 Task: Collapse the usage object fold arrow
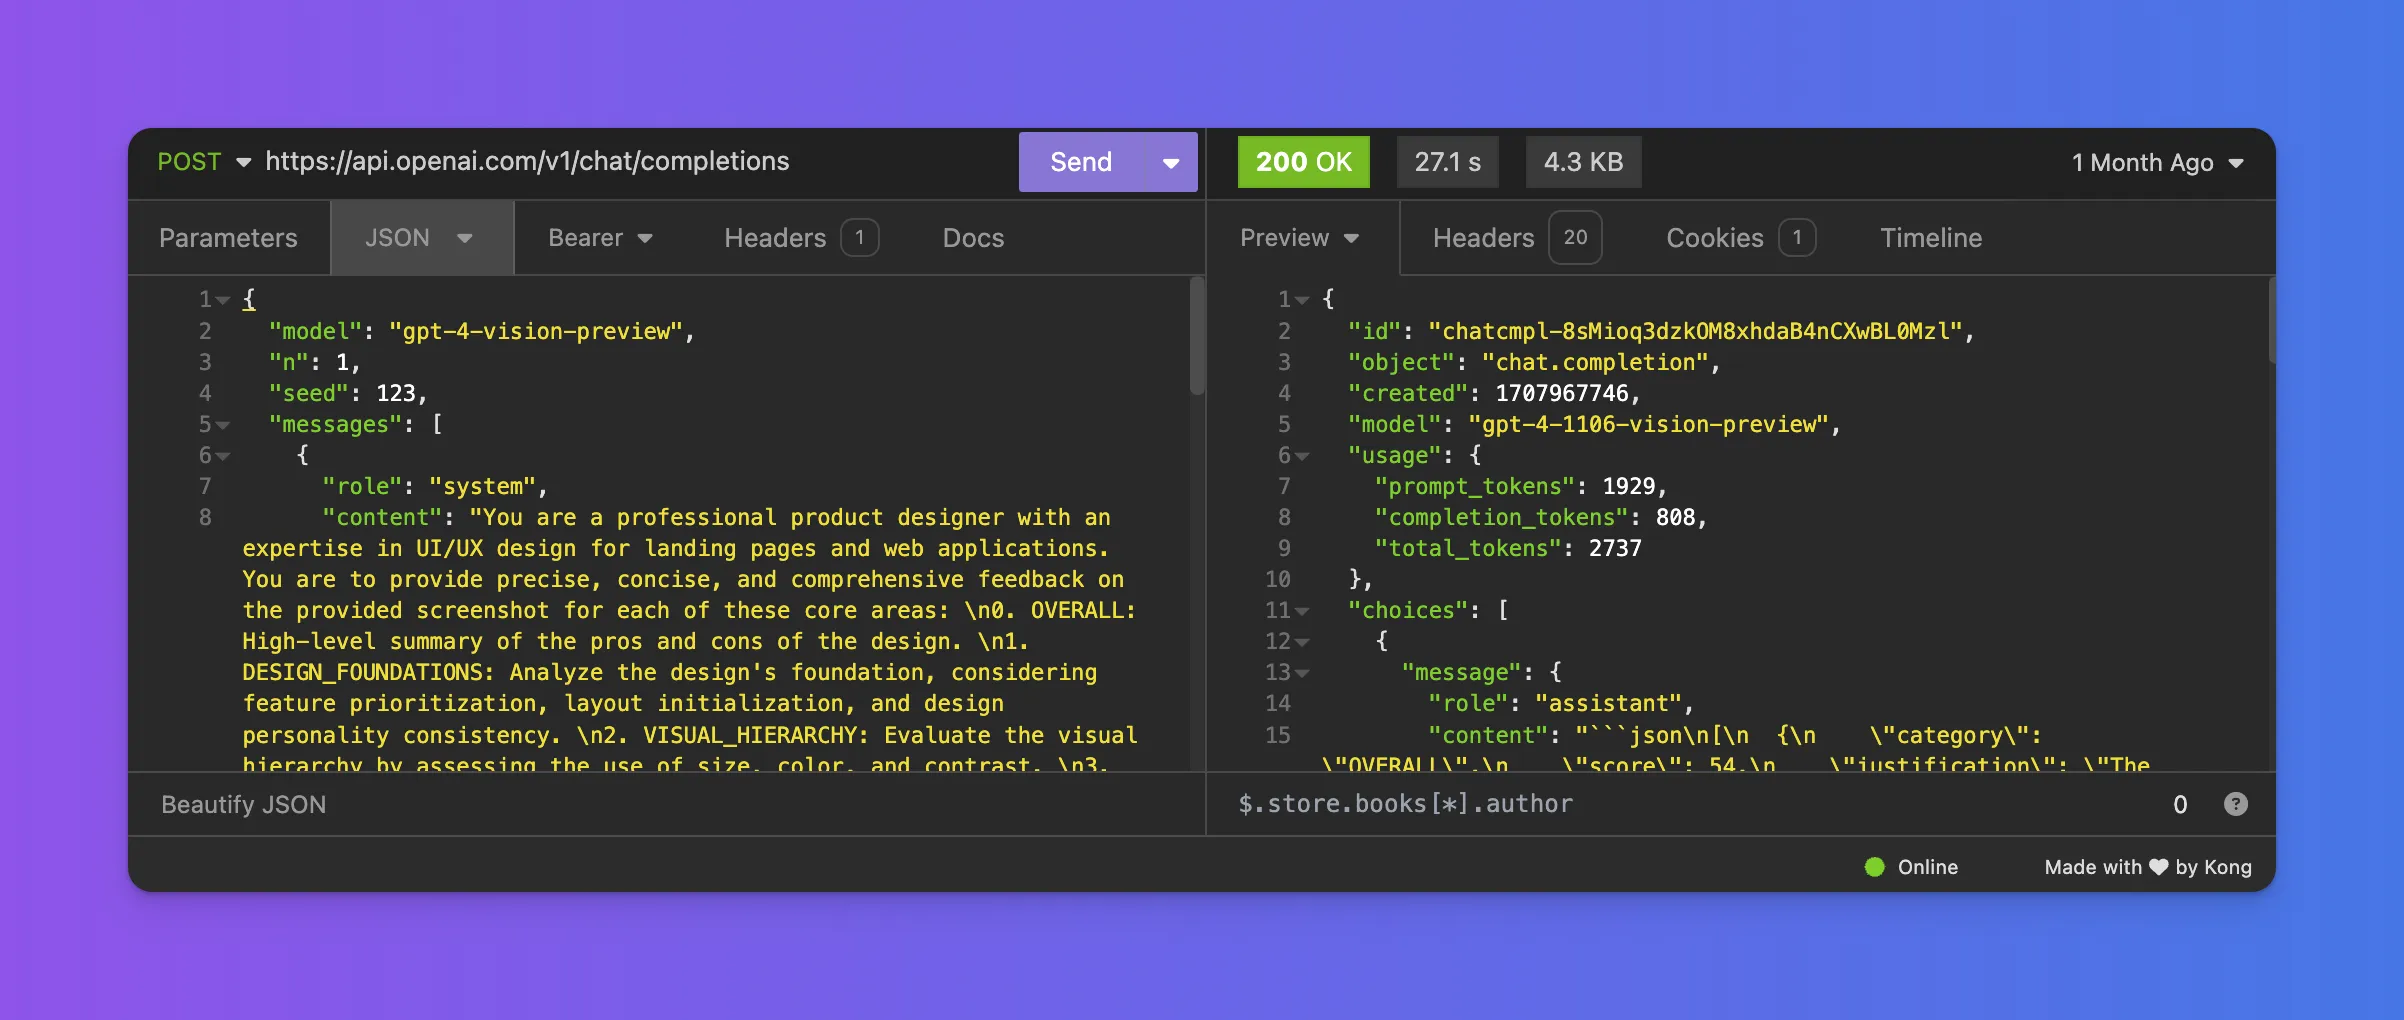(x=1302, y=456)
